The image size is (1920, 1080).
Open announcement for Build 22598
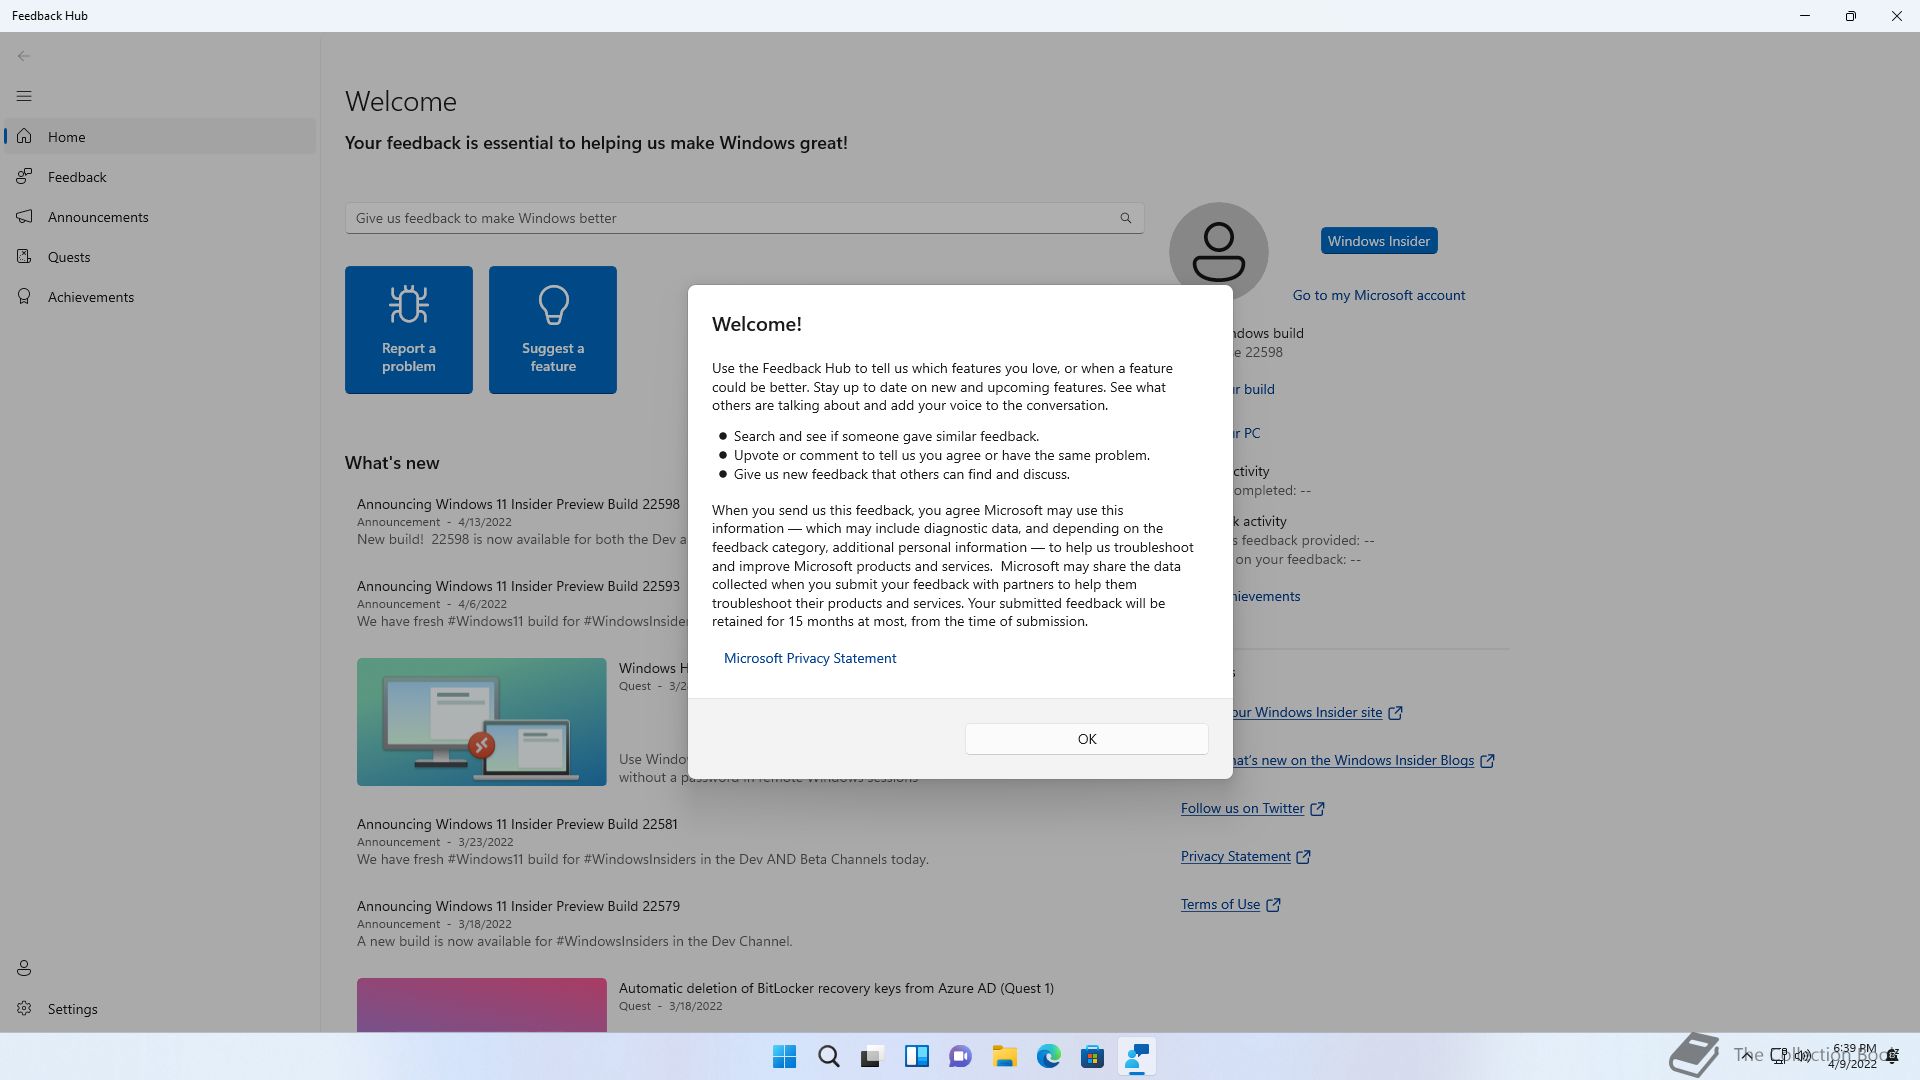click(x=518, y=504)
